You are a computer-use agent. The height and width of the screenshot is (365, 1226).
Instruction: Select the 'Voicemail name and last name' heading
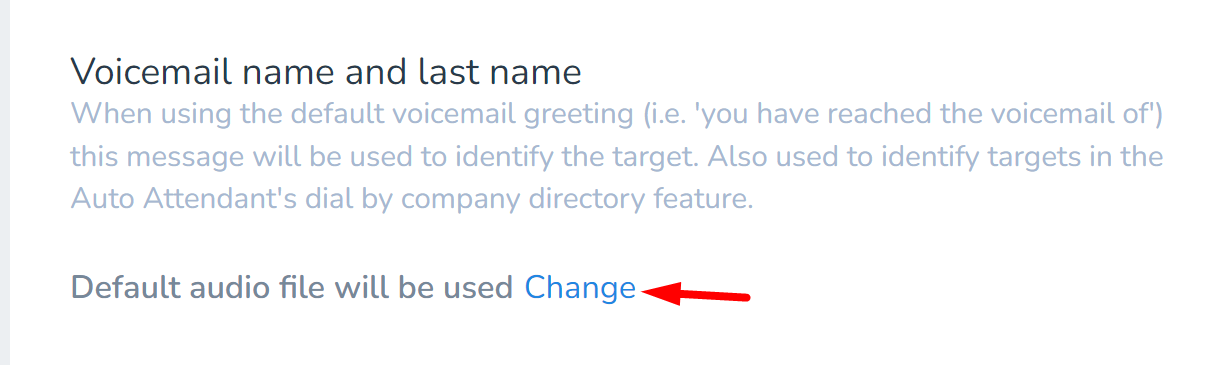[326, 72]
